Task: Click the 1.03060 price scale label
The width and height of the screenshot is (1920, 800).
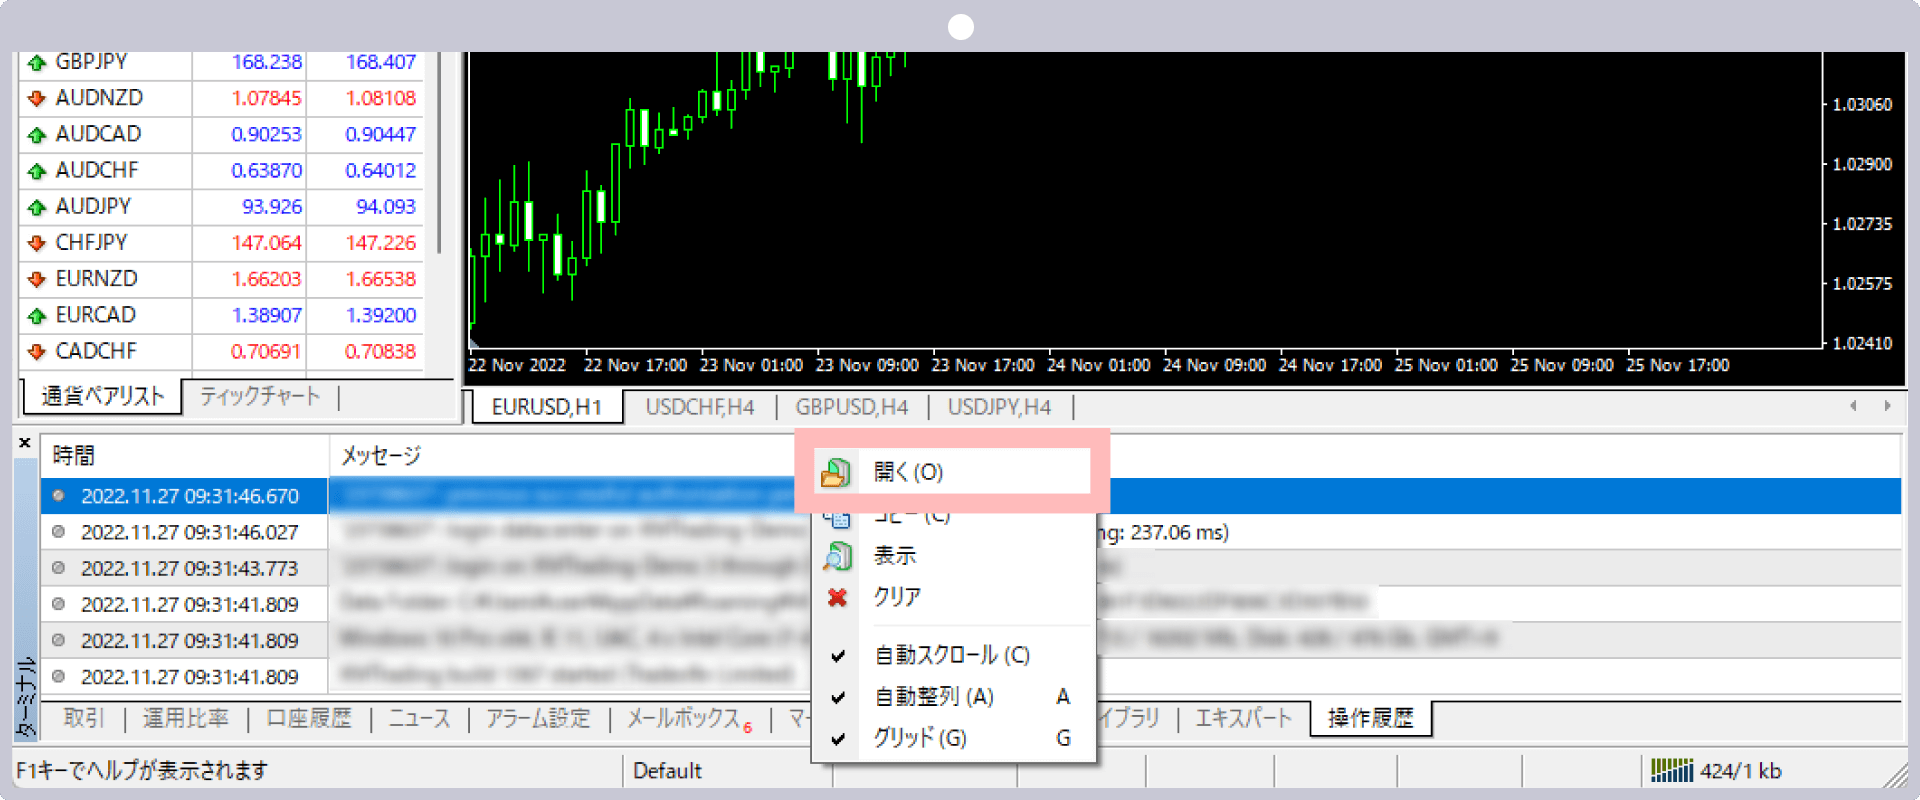Action: tap(1862, 104)
